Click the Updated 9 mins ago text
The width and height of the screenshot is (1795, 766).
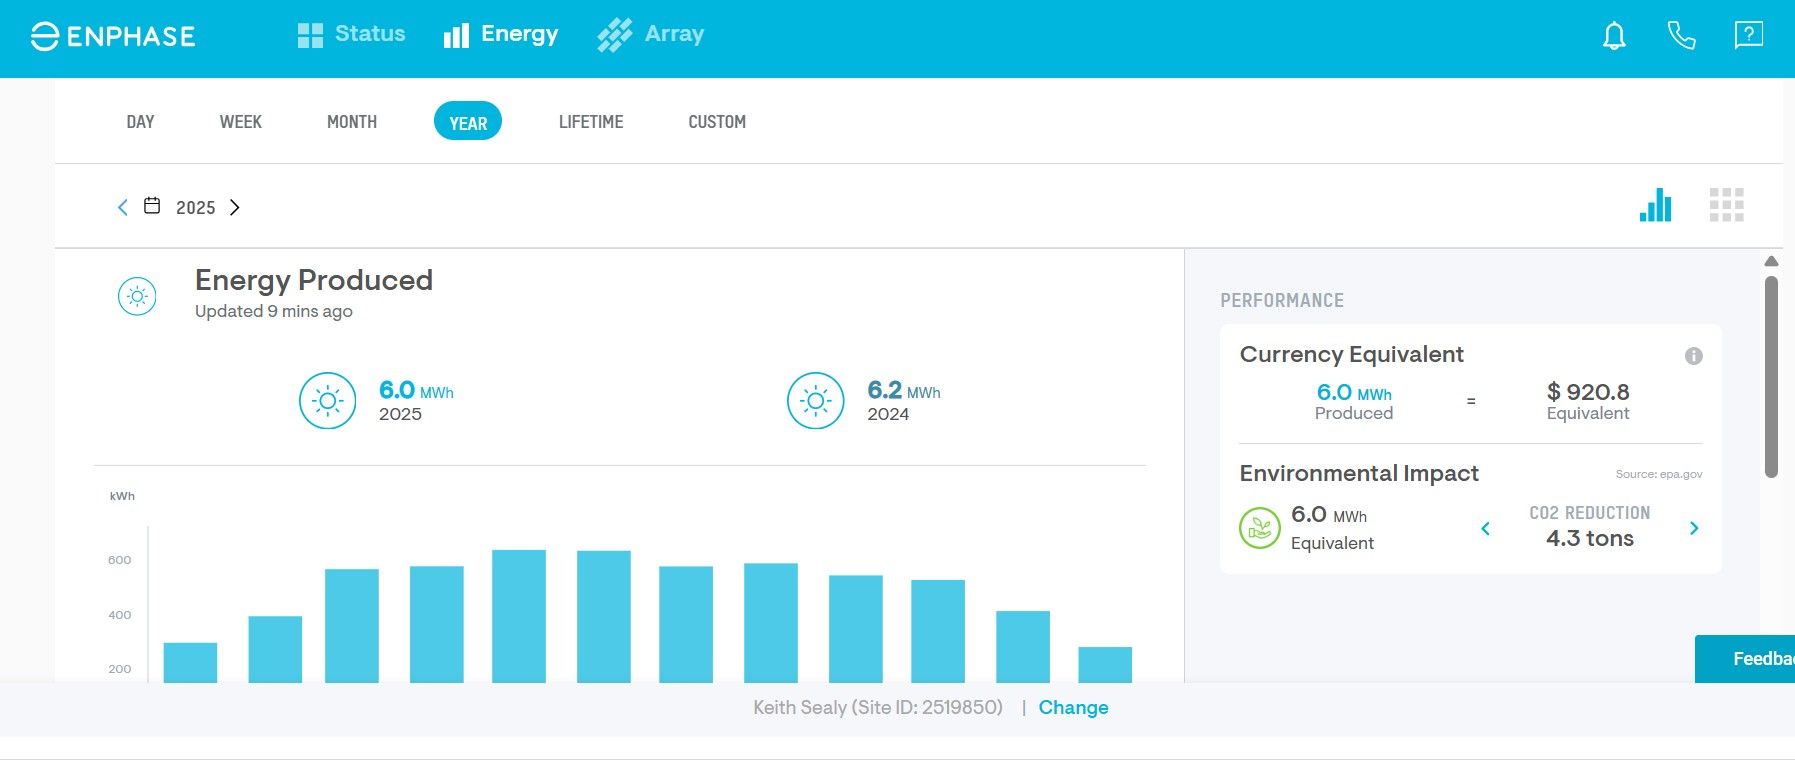click(x=274, y=311)
